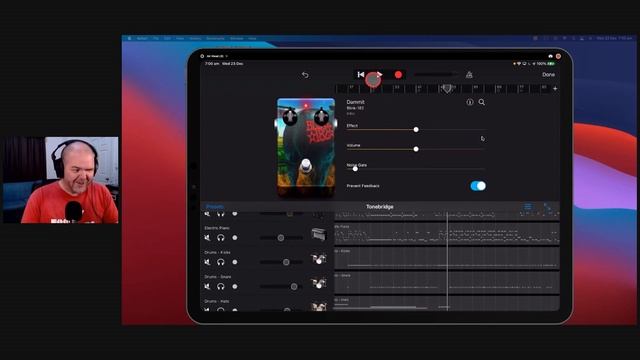Adjust the Drums - Snare volume slider
640x360 pixels.
coord(293,287)
